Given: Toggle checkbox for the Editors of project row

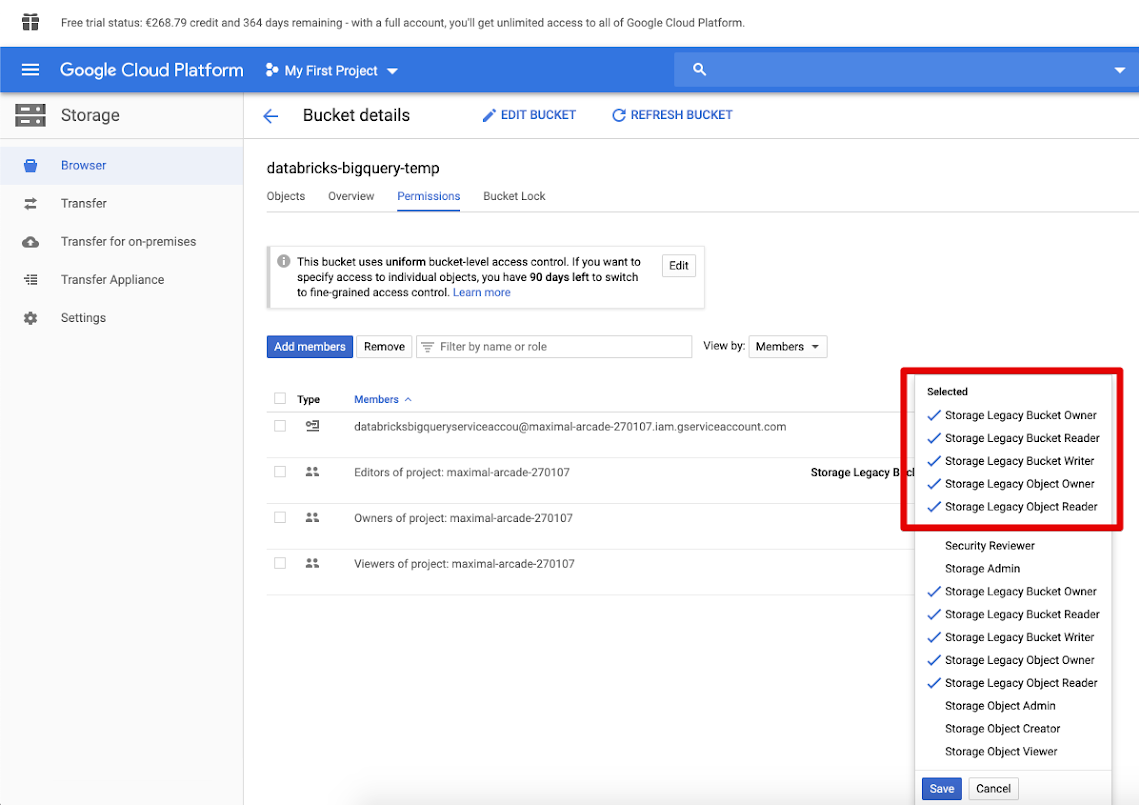Looking at the screenshot, I should pyautogui.click(x=280, y=472).
